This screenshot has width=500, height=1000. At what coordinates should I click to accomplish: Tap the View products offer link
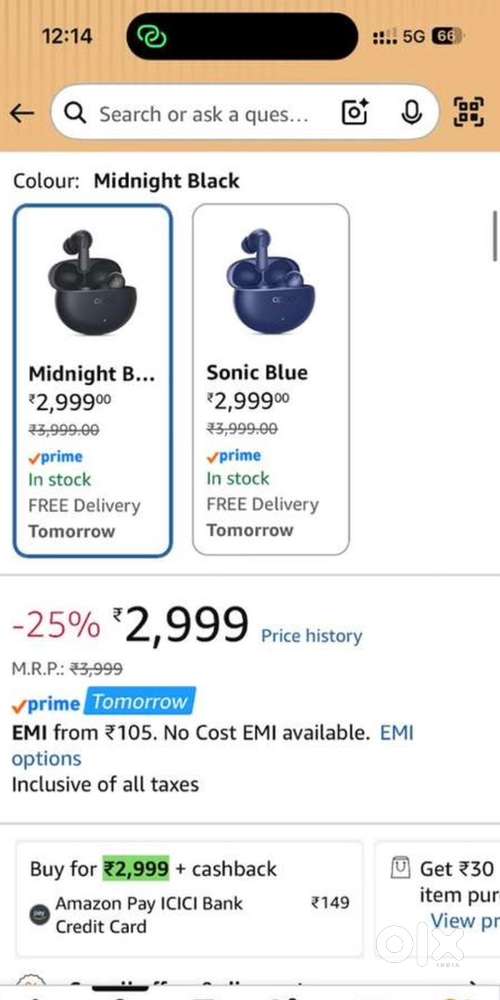pos(464,920)
